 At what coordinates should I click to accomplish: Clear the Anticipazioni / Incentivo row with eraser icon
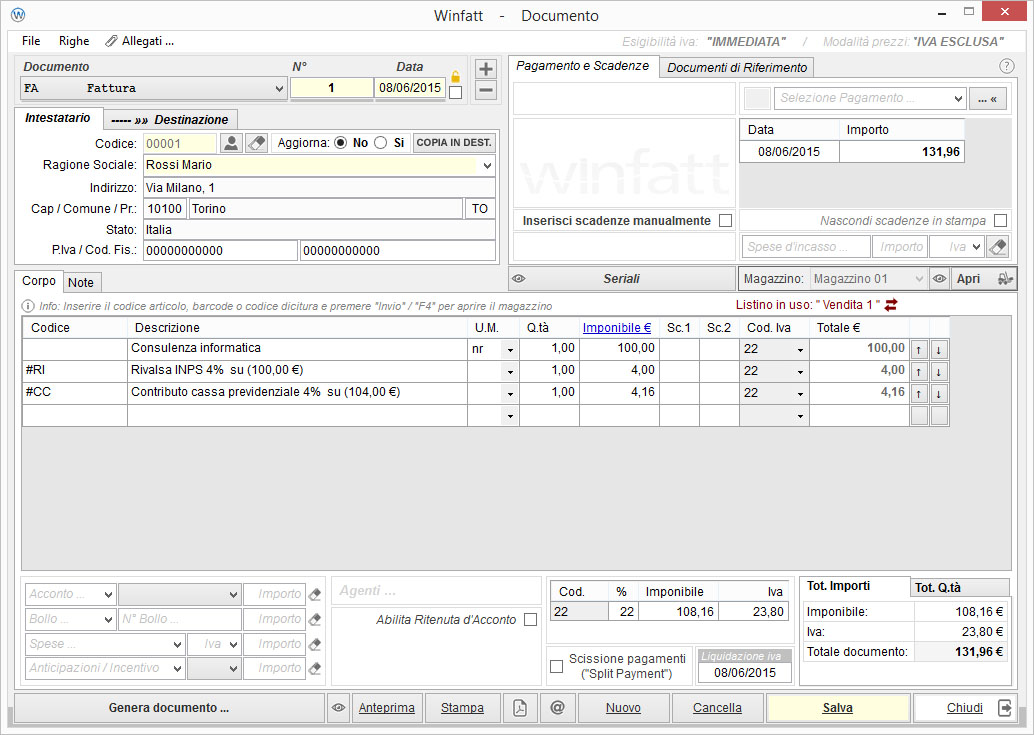coord(315,668)
